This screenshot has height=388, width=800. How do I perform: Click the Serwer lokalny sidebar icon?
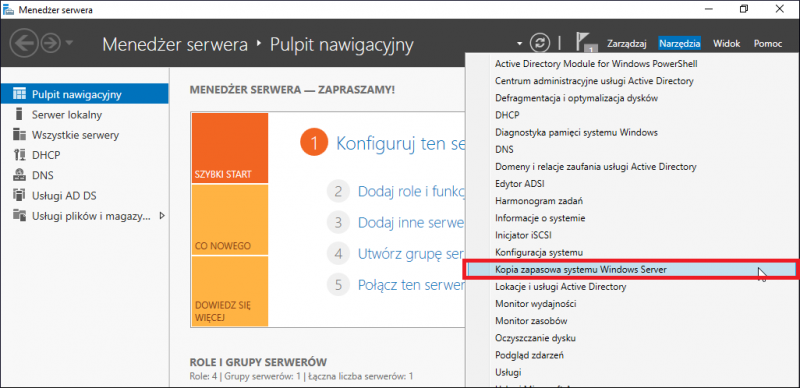pyautogui.click(x=19, y=114)
